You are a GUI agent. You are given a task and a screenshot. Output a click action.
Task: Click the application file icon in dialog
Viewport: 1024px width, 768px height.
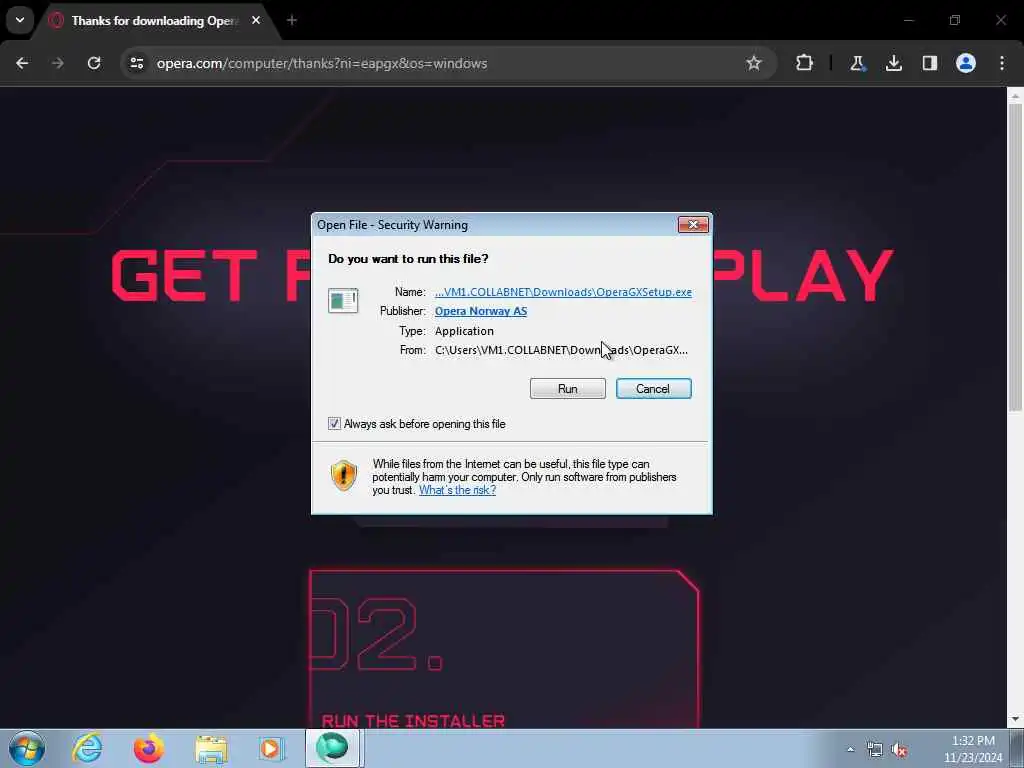click(x=343, y=301)
